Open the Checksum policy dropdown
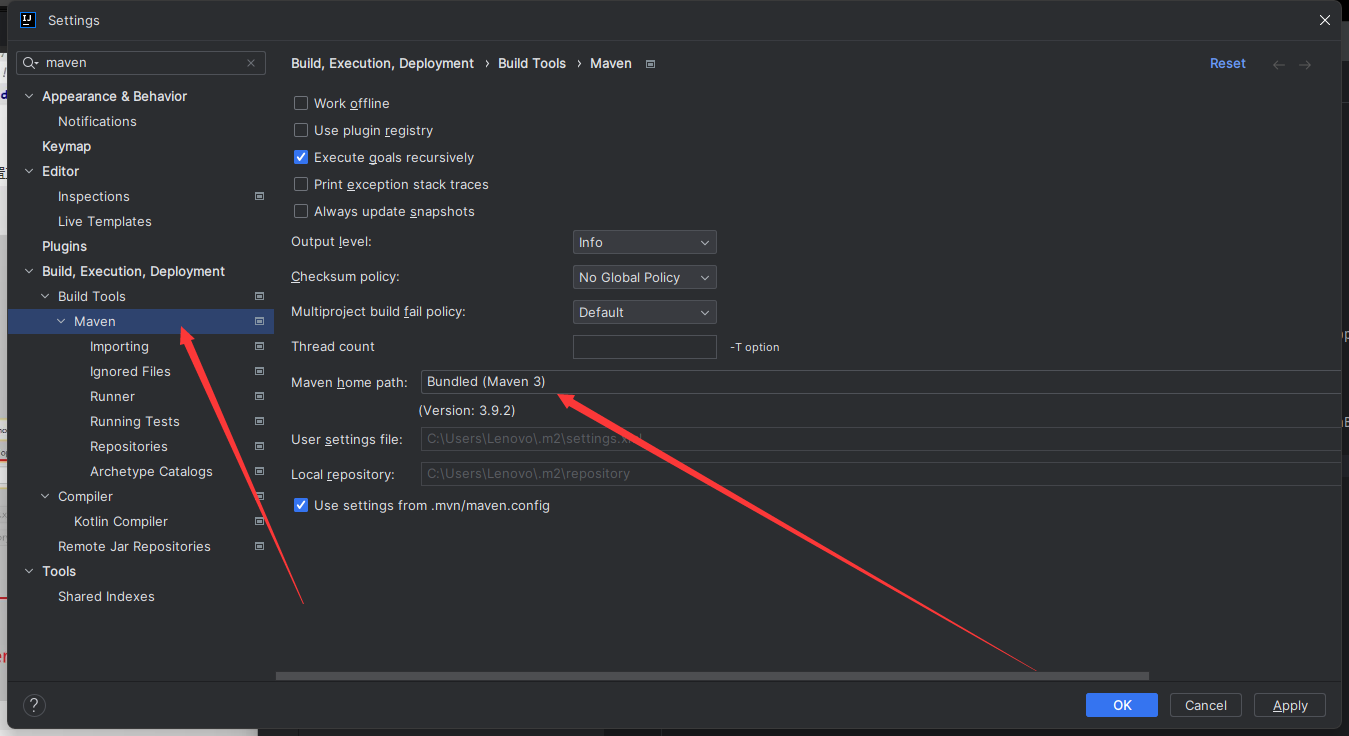The image size is (1349, 736). click(x=645, y=277)
